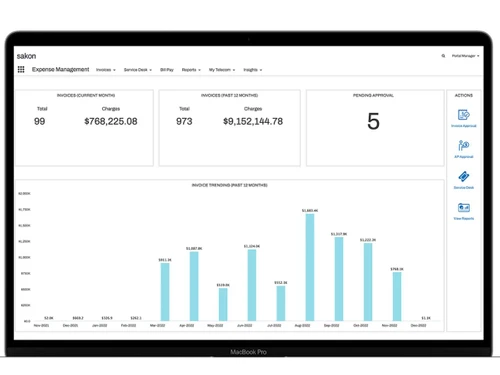Click the sakon logo
Image resolution: width=500 pixels, height=375 pixels.
(x=26, y=56)
